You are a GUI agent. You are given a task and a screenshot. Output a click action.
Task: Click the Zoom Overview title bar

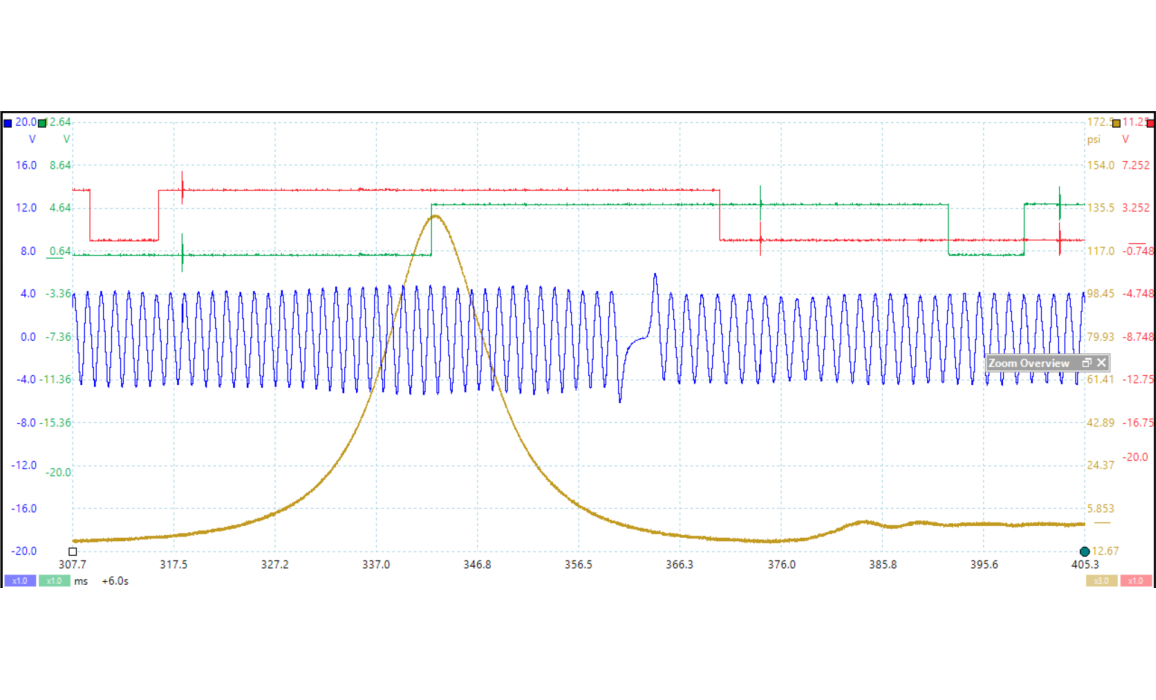(1030, 363)
